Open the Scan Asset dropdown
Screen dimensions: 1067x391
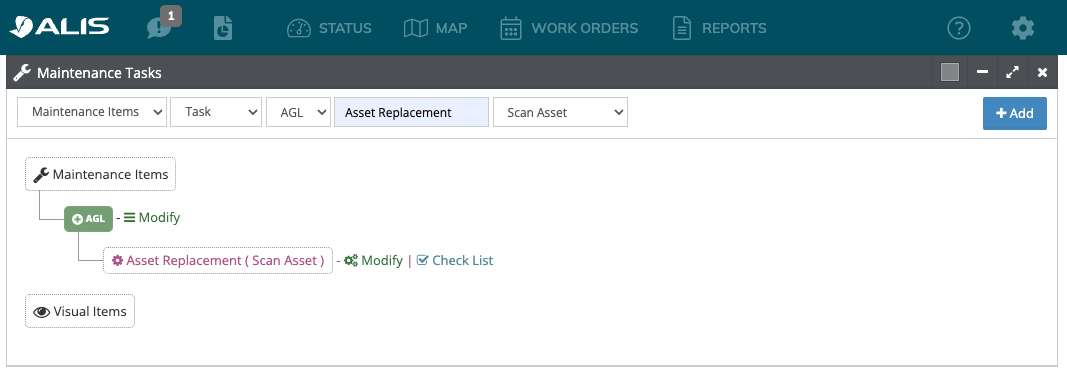pyautogui.click(x=560, y=112)
